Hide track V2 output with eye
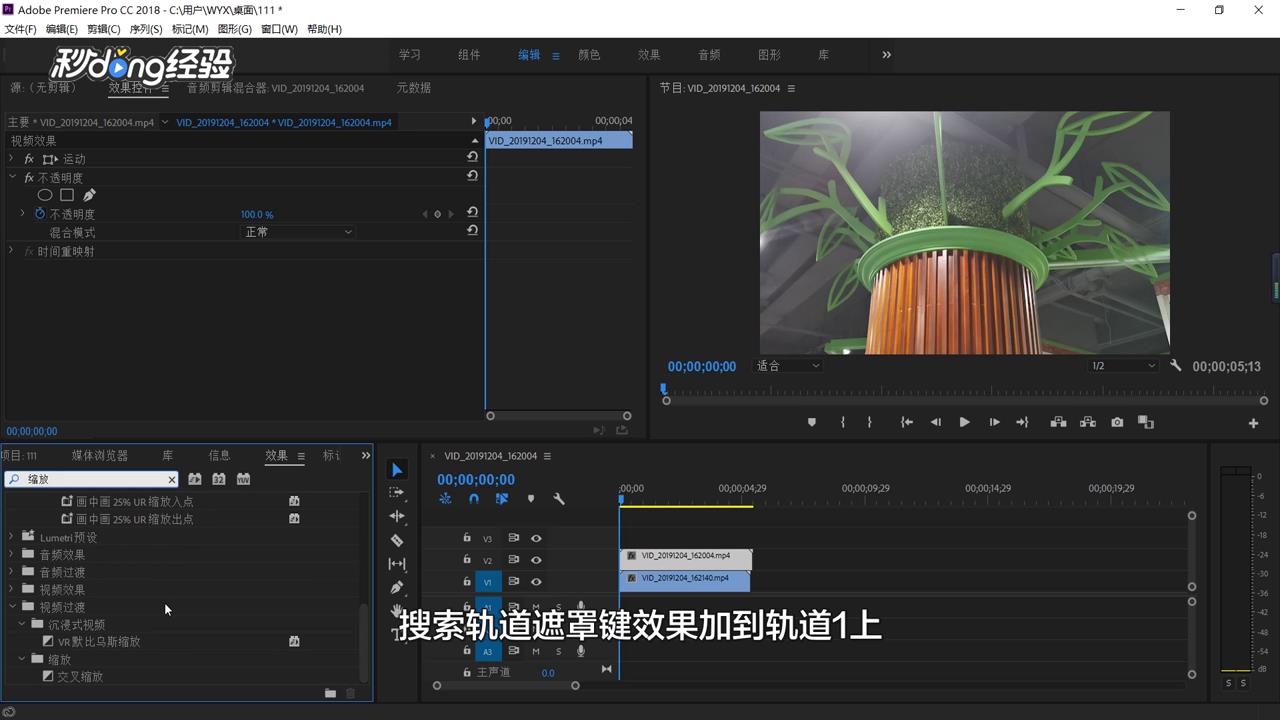The width and height of the screenshot is (1280, 720). pyautogui.click(x=536, y=560)
